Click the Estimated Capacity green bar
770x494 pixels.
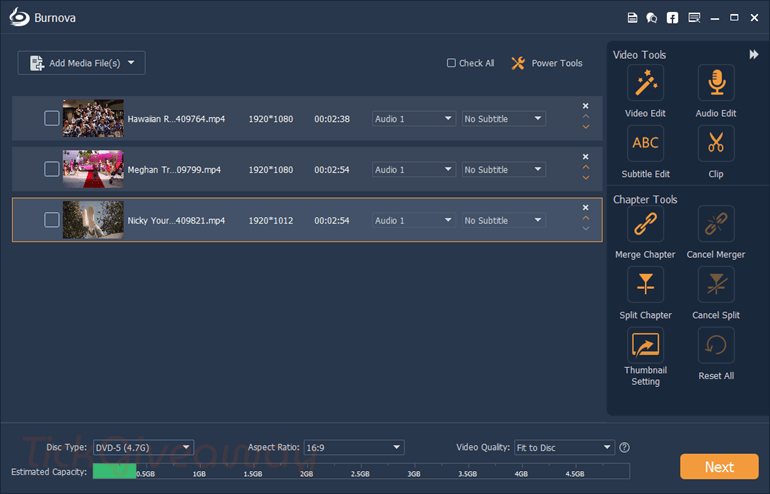(114, 471)
